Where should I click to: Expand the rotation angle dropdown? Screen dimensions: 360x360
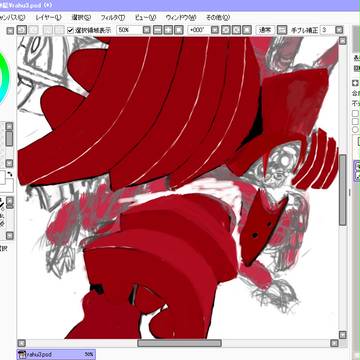215,30
